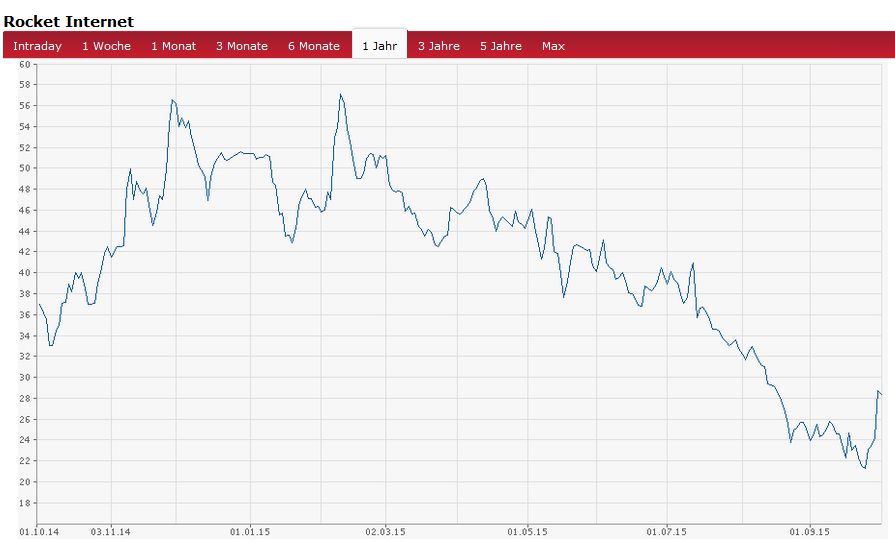
Task: Select the 01.05.15 date label
Action: pyautogui.click(x=527, y=532)
